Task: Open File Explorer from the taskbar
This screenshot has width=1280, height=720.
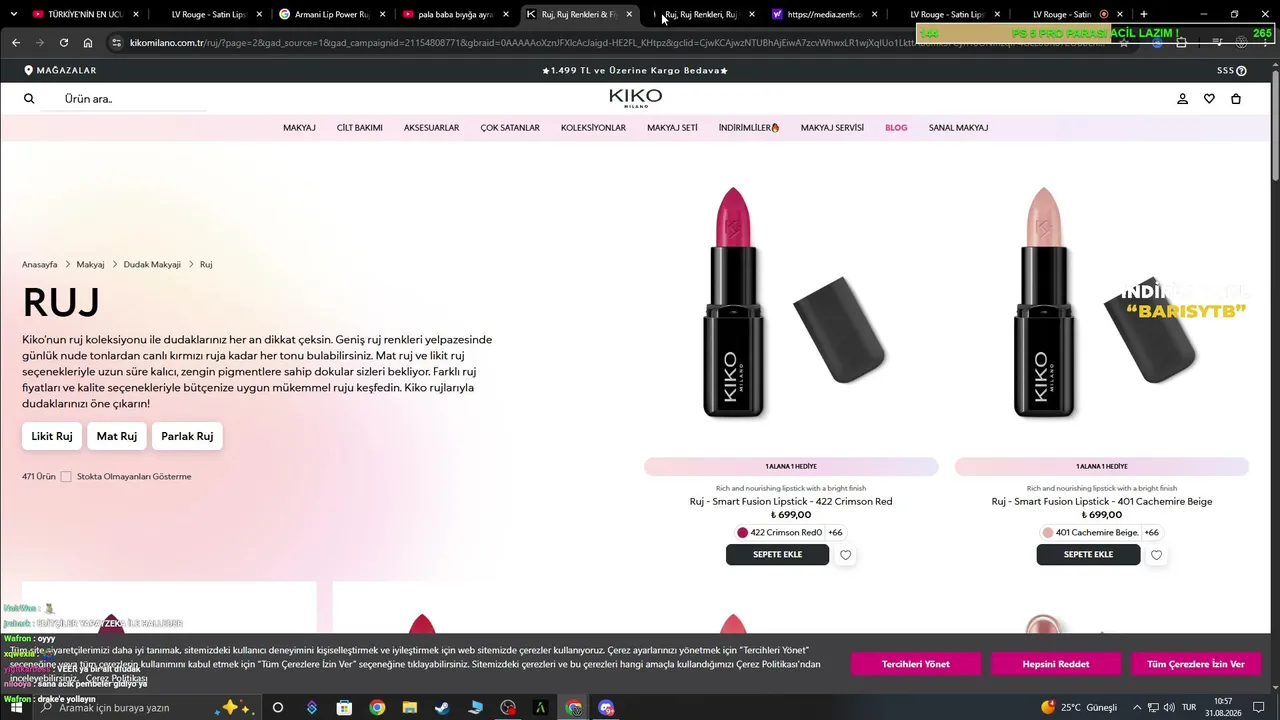Action: (410, 708)
